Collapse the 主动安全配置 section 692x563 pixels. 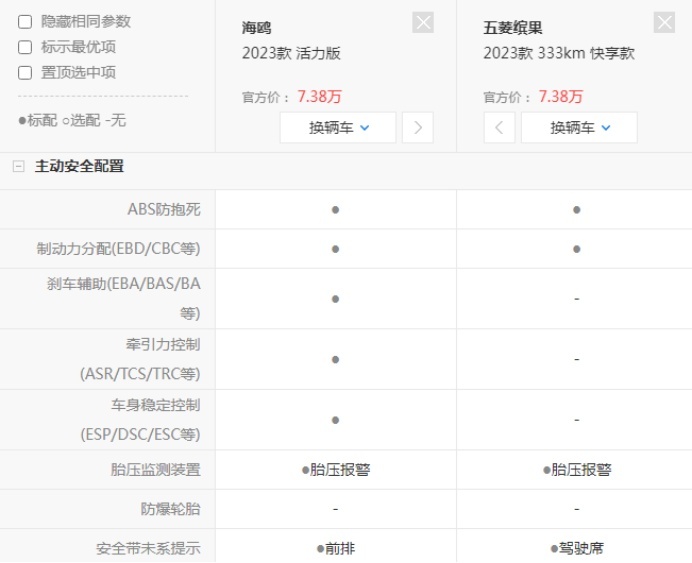click(x=19, y=166)
